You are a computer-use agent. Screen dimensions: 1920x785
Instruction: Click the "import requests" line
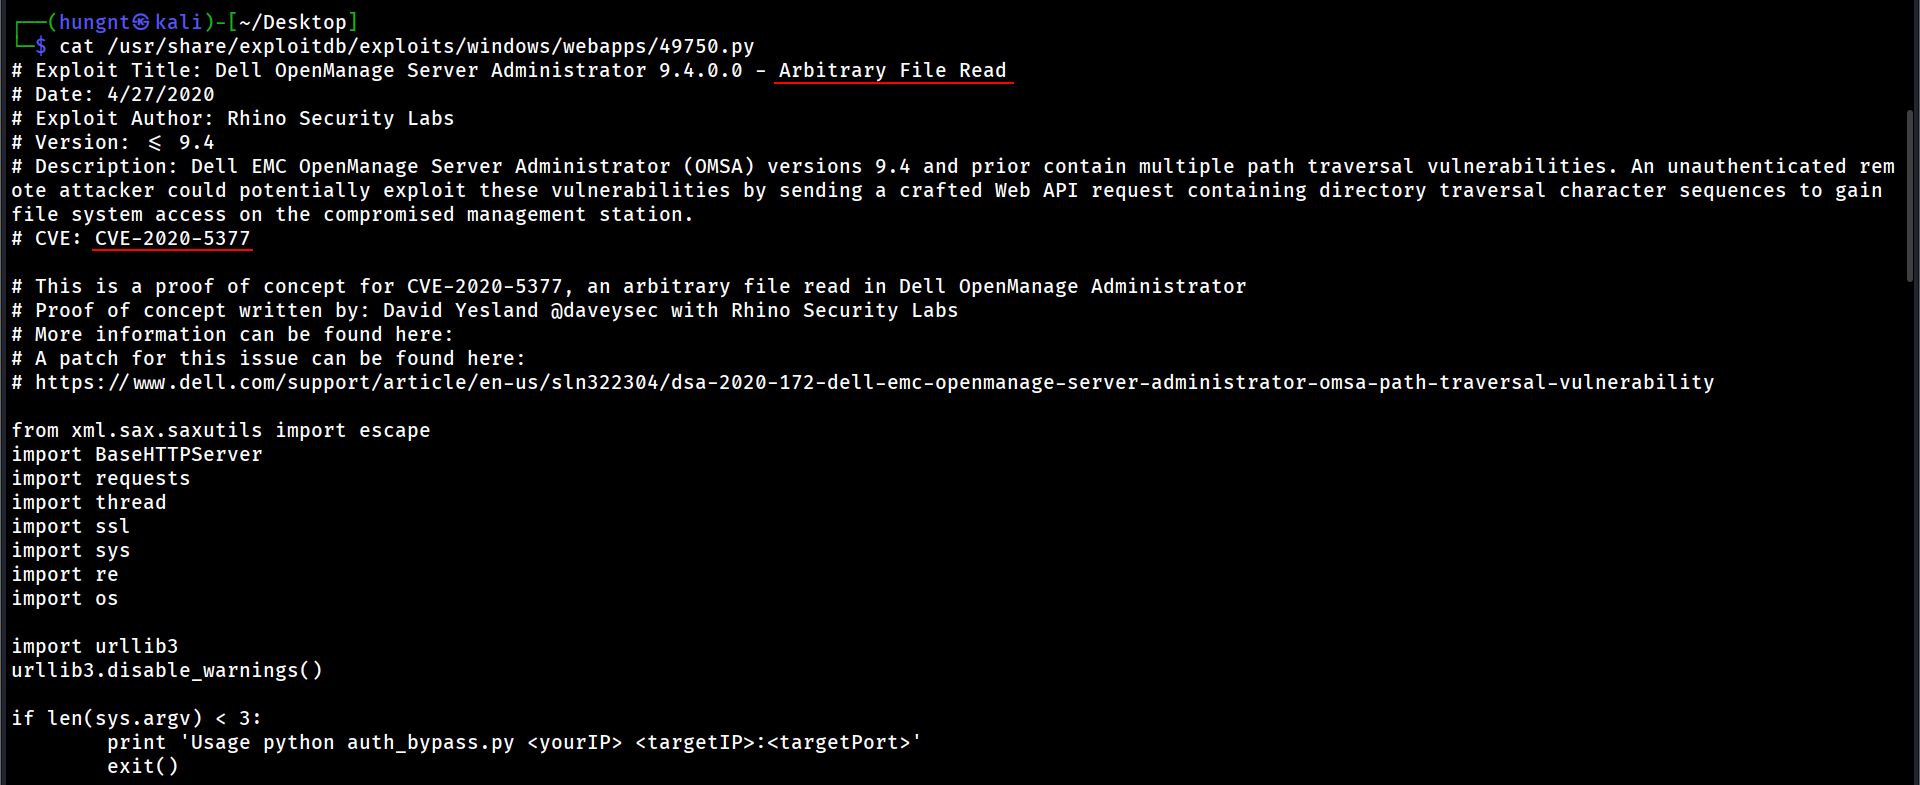[100, 479]
